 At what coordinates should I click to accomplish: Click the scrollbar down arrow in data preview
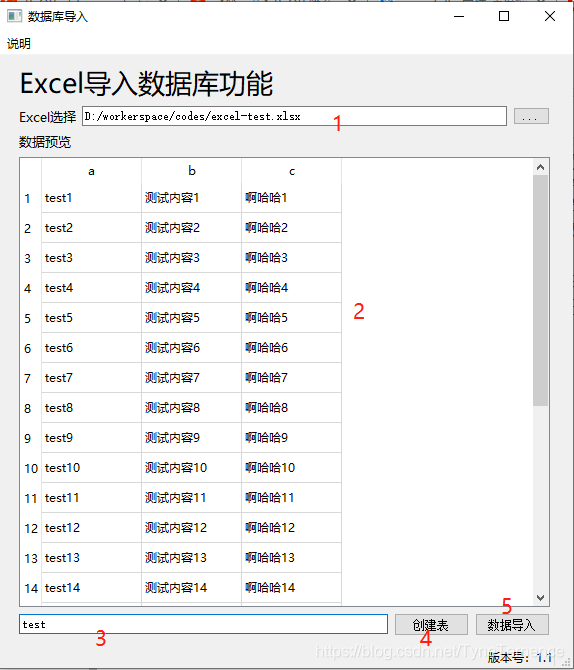(x=540, y=597)
